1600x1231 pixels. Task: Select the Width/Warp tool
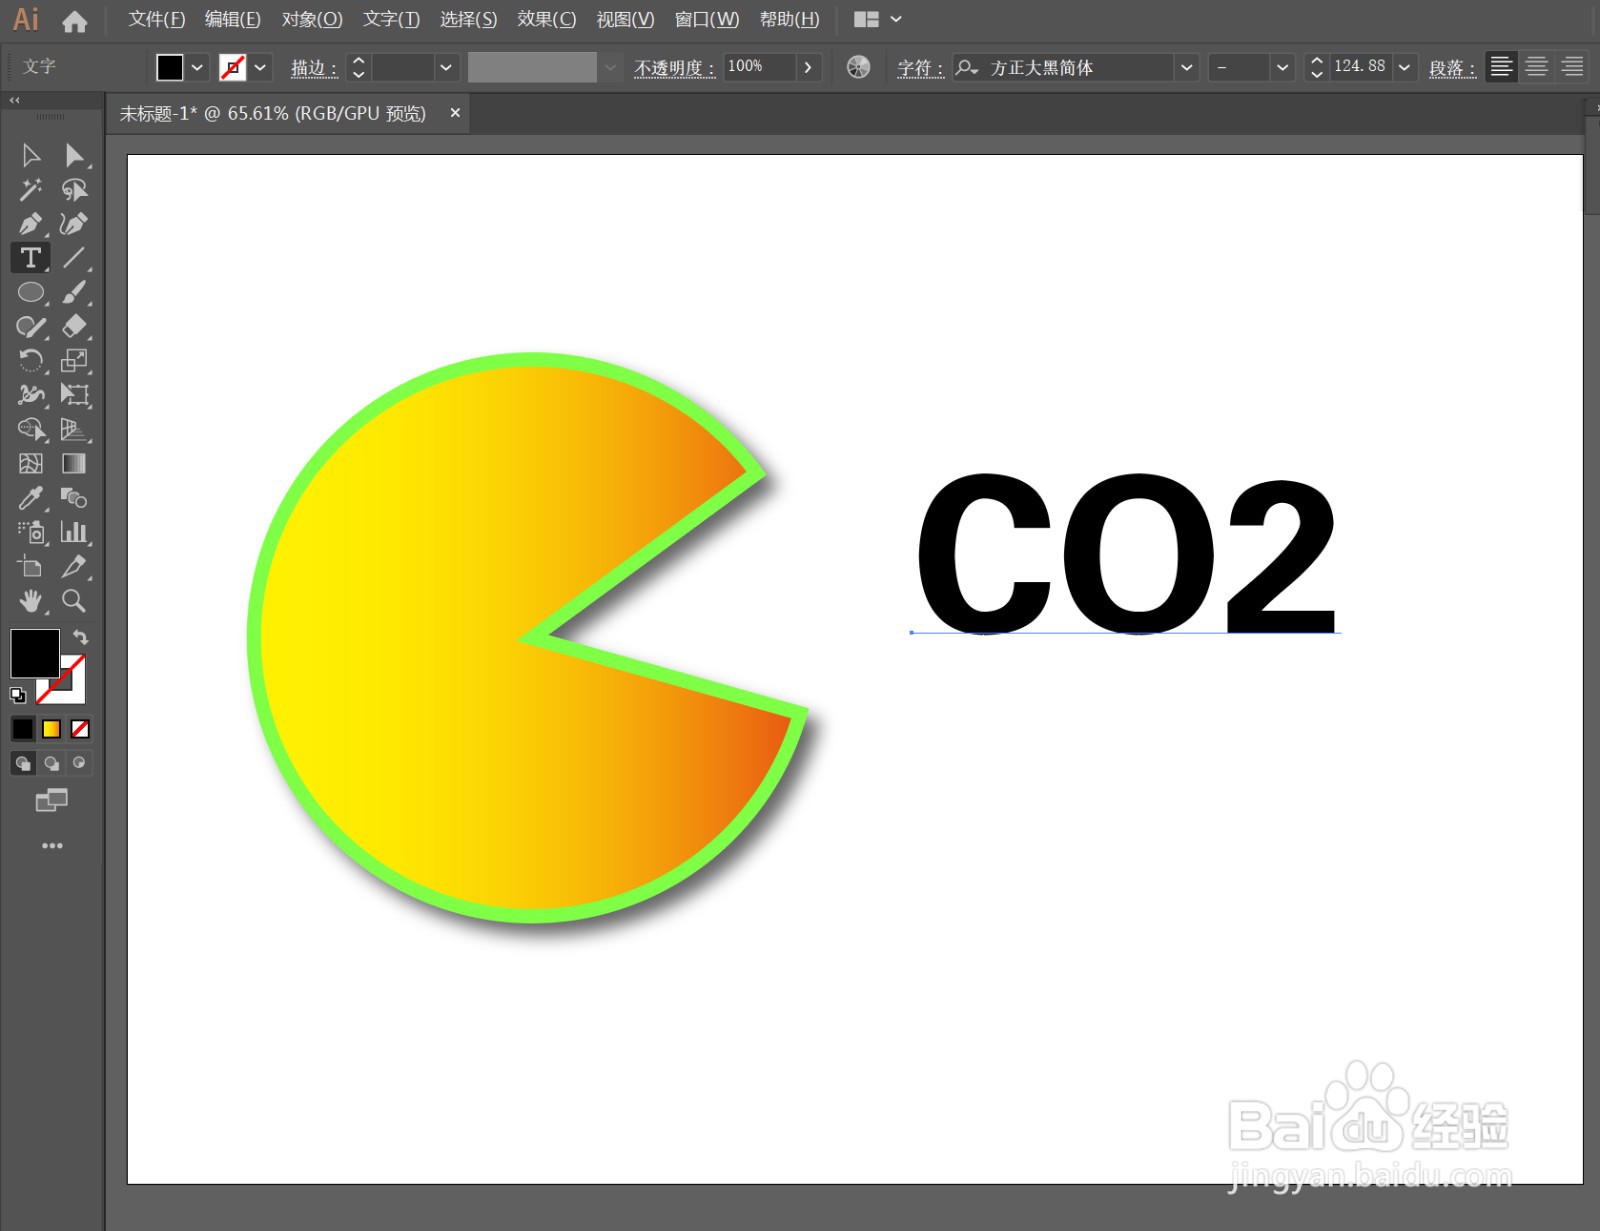pos(30,394)
